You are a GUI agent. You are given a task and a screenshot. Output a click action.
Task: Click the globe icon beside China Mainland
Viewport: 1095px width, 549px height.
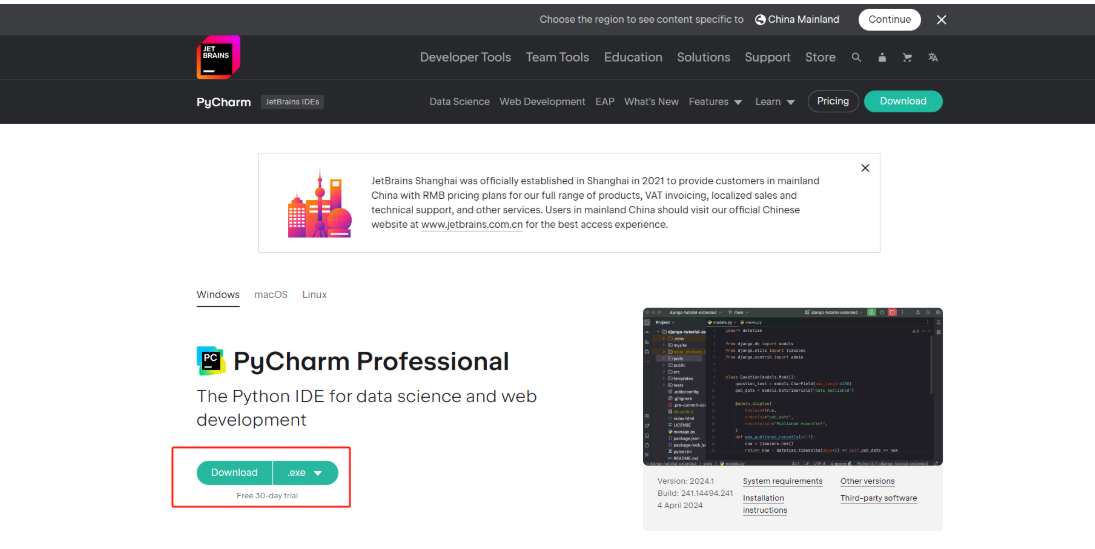760,20
